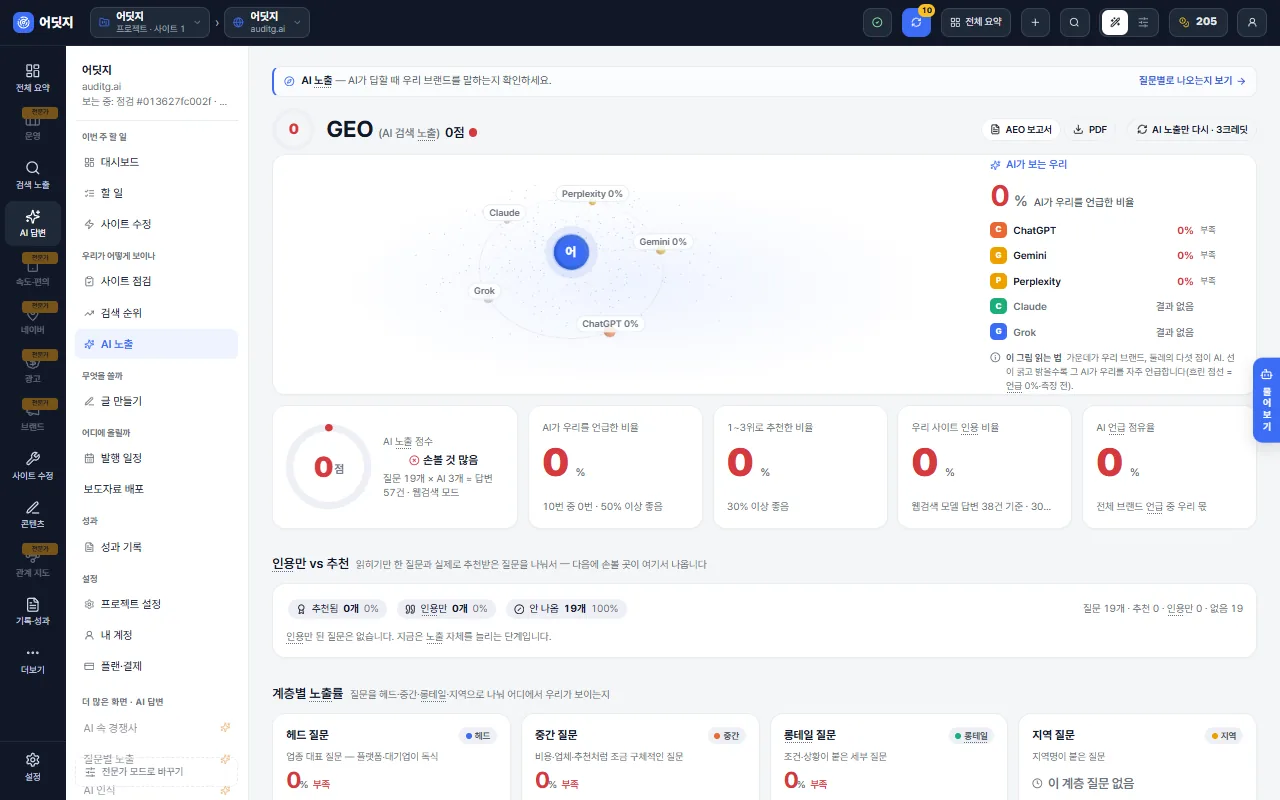Select AI 노출 menu item
Viewport: 1280px width, 800px height.
pyautogui.click(x=156, y=344)
